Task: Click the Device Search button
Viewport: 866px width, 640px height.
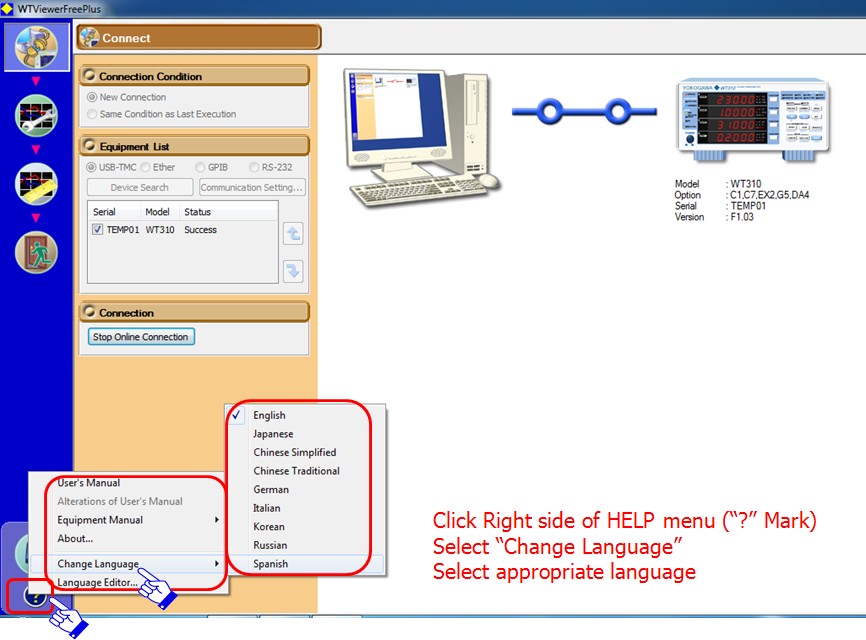Action: [x=140, y=187]
